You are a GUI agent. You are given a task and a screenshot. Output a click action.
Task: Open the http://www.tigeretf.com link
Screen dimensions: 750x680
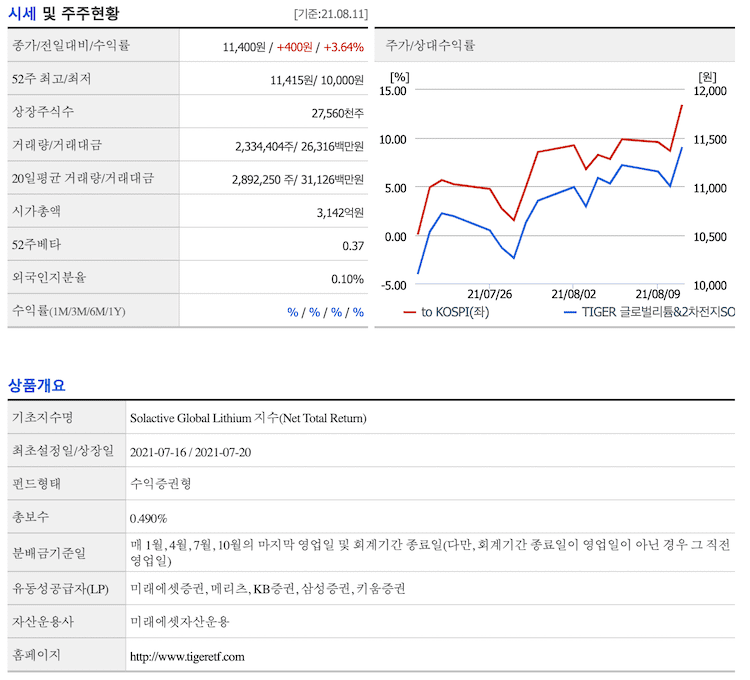187,657
